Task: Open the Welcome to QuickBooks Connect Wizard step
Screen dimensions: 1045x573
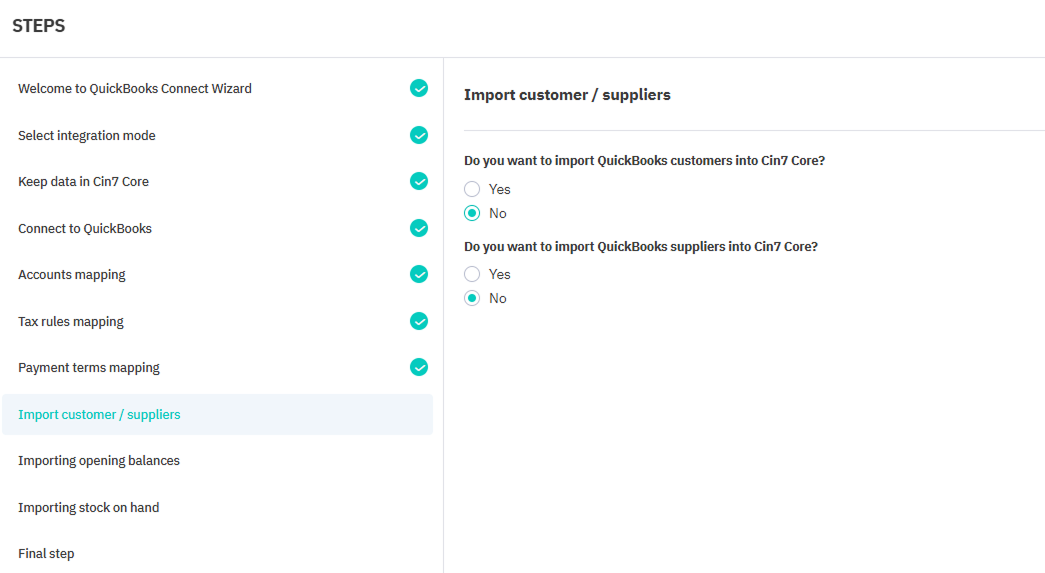Action: point(135,89)
